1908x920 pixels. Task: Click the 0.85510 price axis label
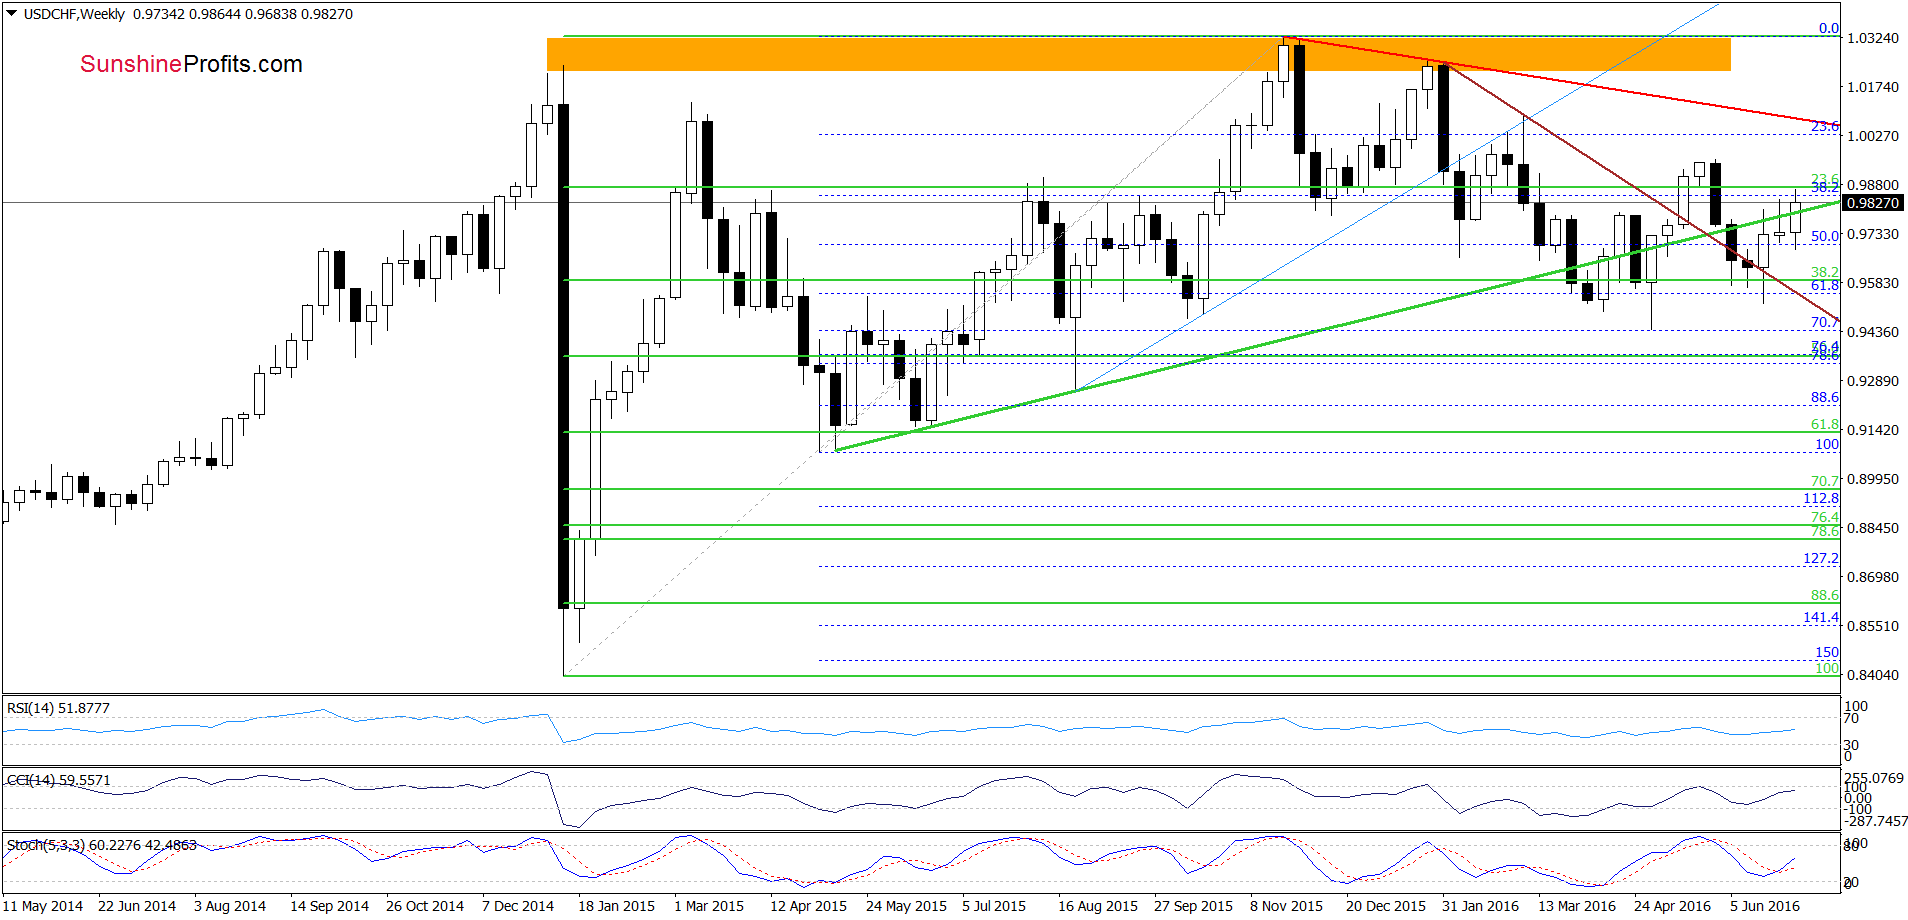[x=1873, y=626]
